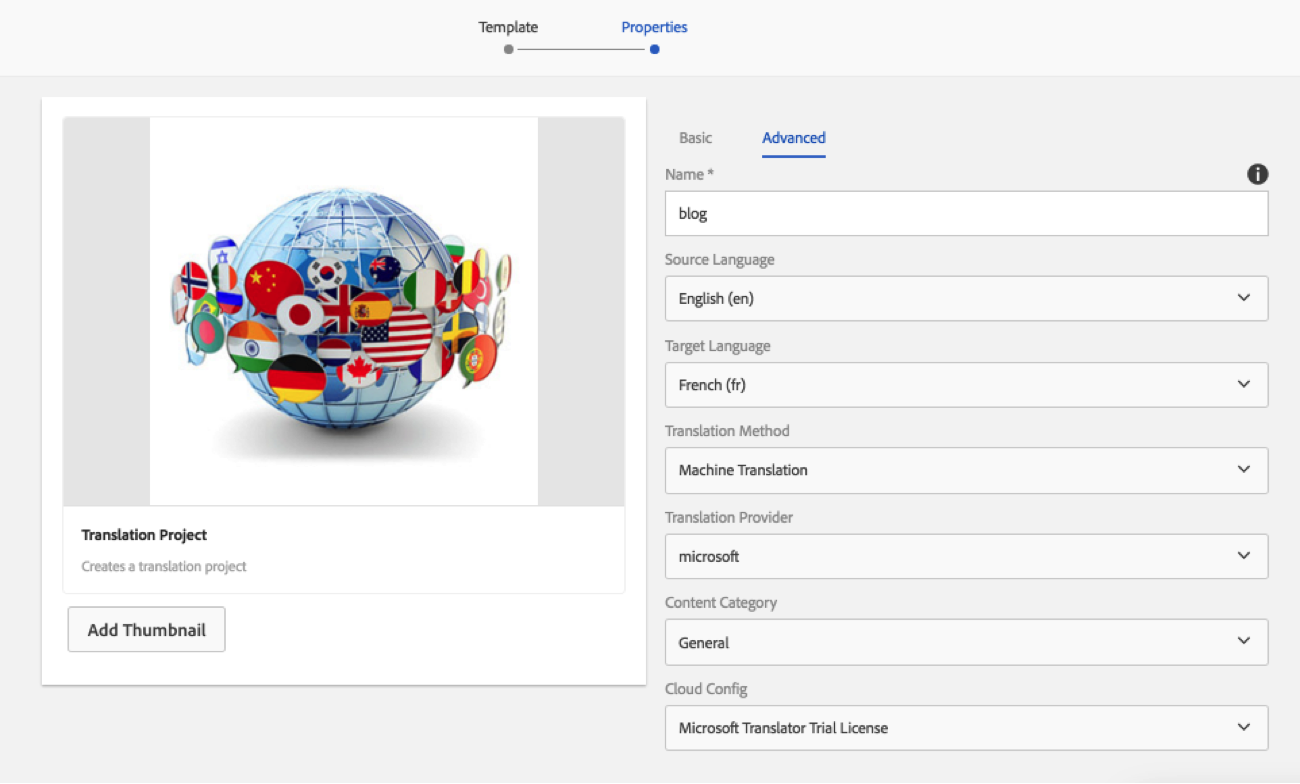Switch to the Basic tab
Image resolution: width=1300 pixels, height=784 pixels.
click(x=695, y=138)
